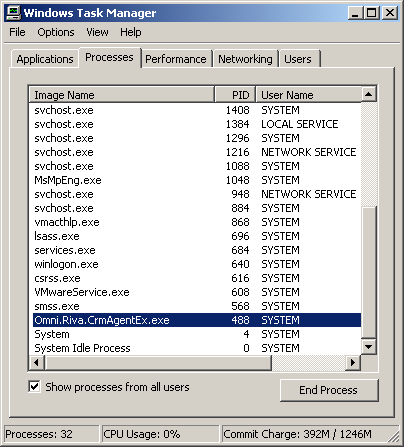This screenshot has width=404, height=447.
Task: Open the Options menu
Action: 56,32
